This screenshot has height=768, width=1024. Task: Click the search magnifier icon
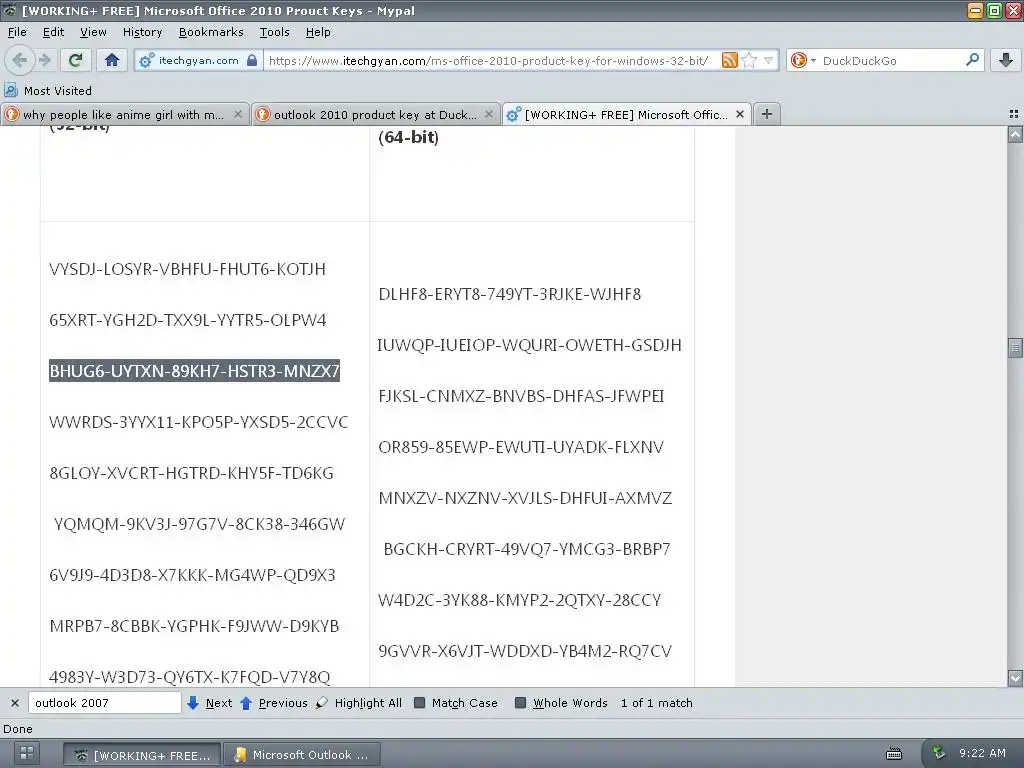point(972,60)
